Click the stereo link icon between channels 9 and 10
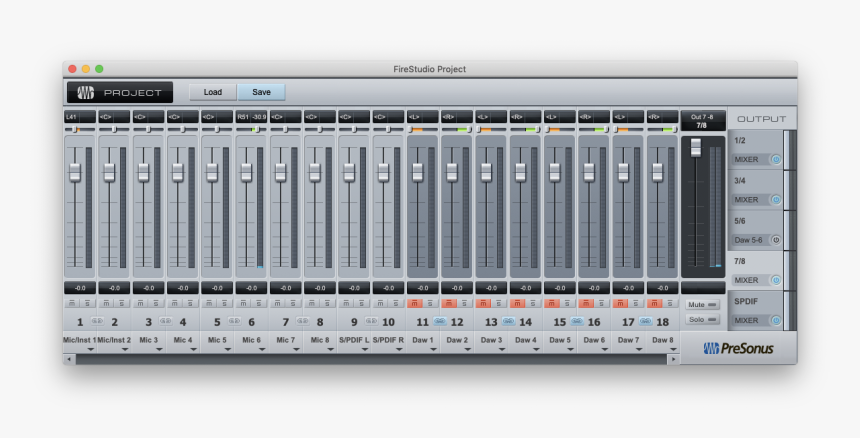This screenshot has height=438, width=860. (x=371, y=321)
